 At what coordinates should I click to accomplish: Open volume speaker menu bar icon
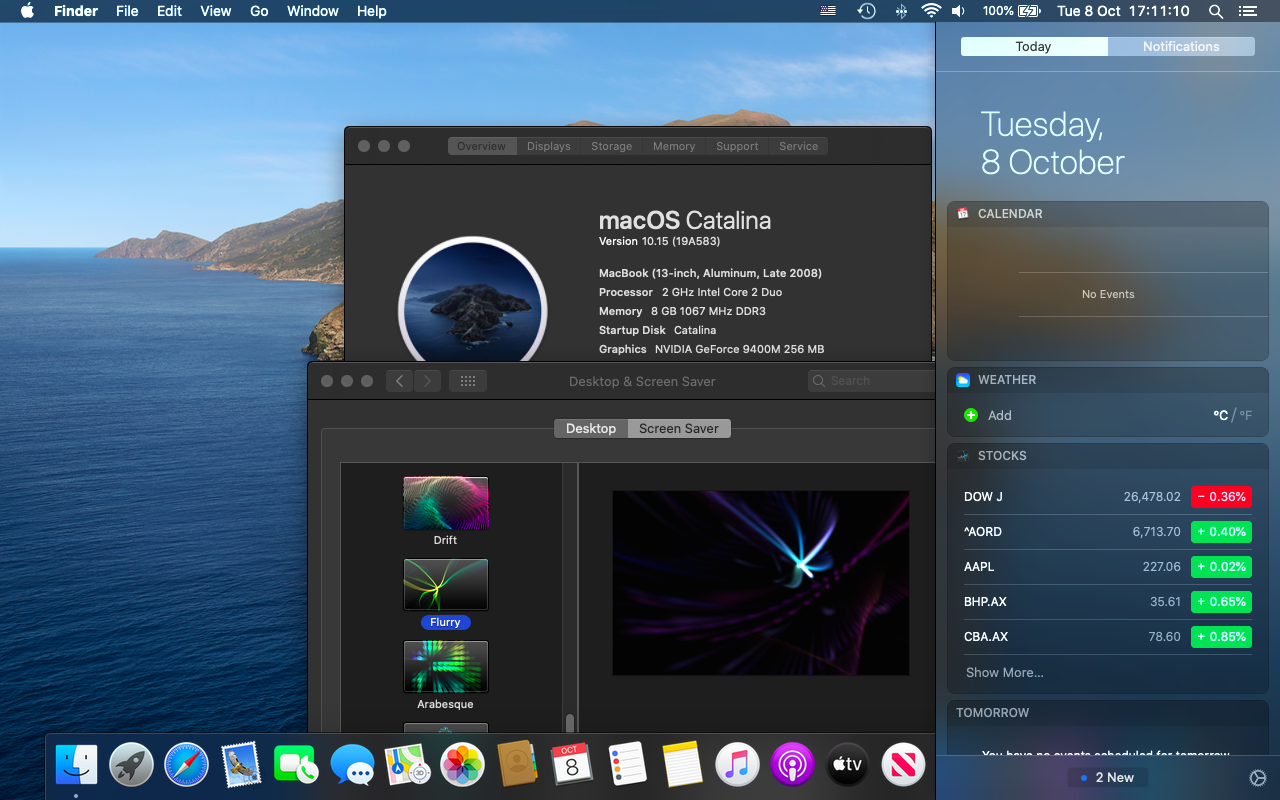point(958,11)
